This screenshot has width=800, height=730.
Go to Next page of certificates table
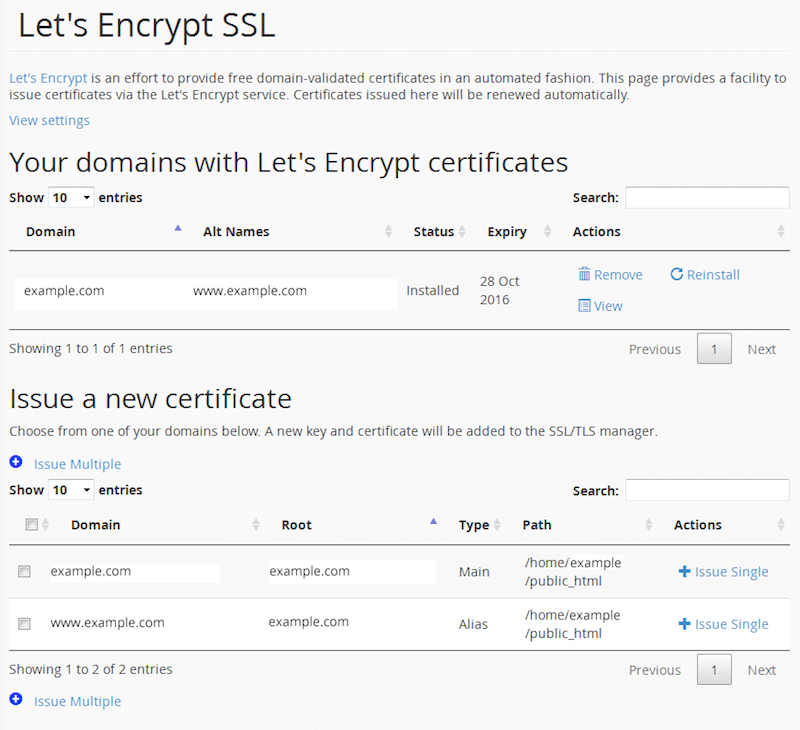[761, 349]
